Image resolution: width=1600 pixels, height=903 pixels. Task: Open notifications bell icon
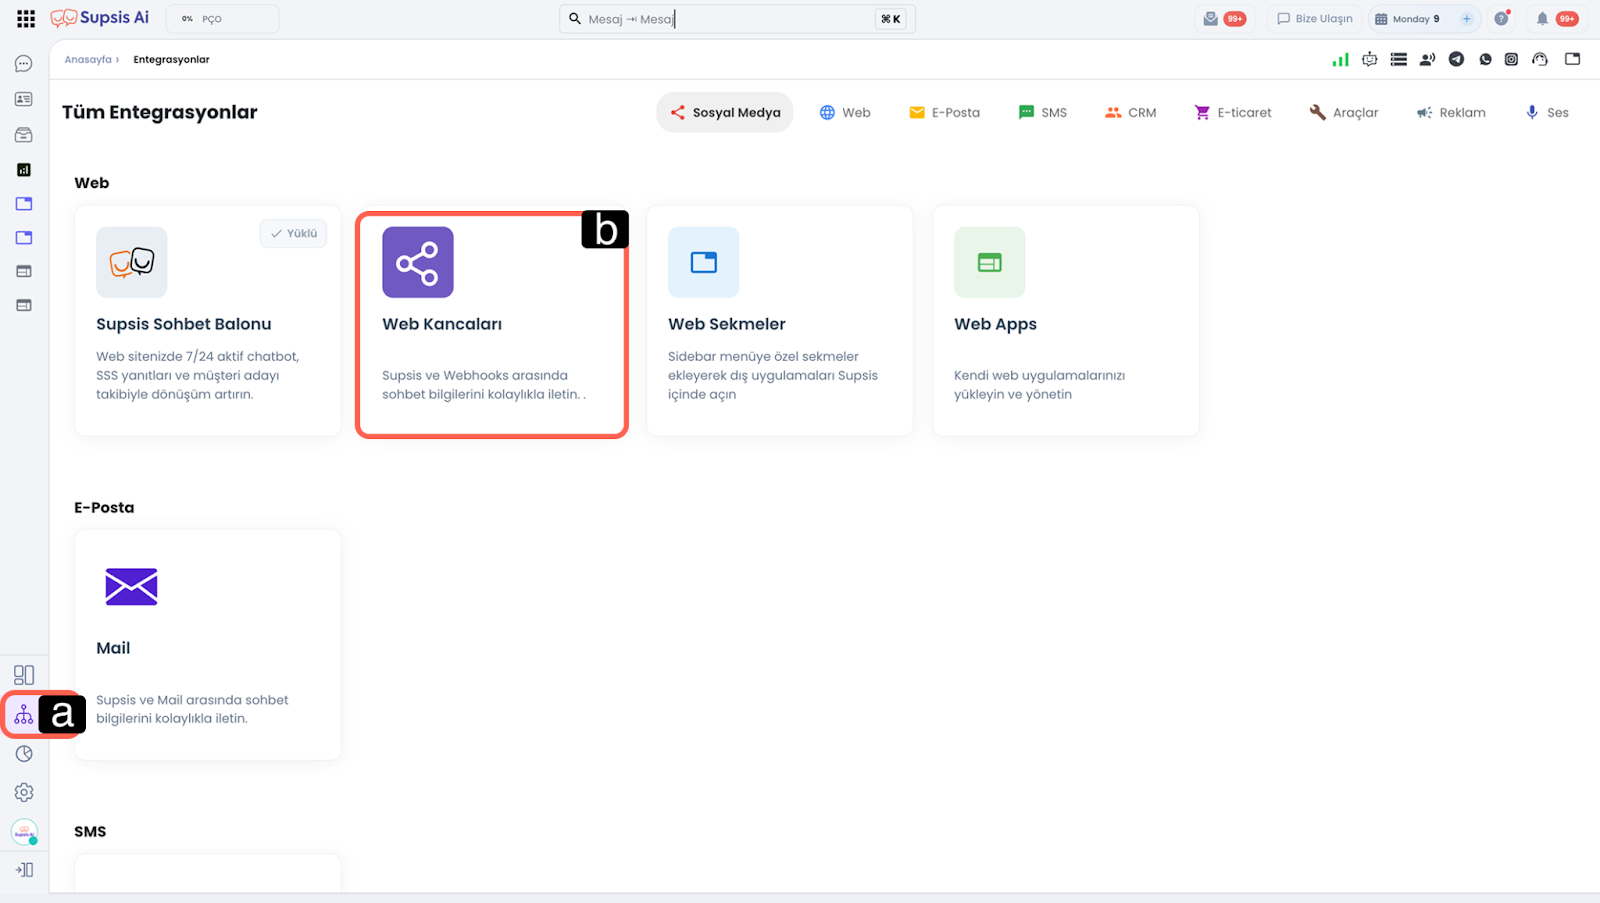1542,19
